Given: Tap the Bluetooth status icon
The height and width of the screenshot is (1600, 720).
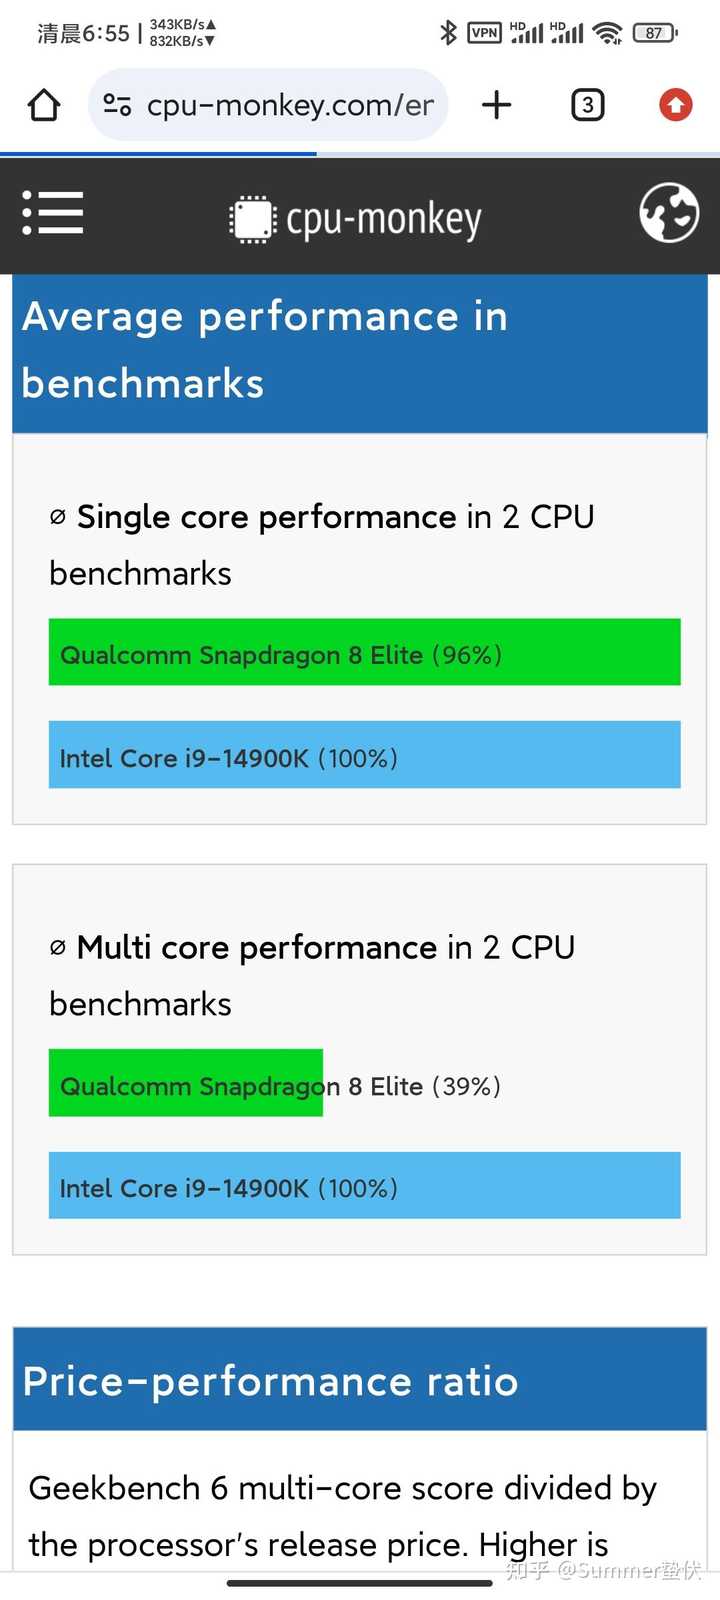Looking at the screenshot, I should point(448,33).
